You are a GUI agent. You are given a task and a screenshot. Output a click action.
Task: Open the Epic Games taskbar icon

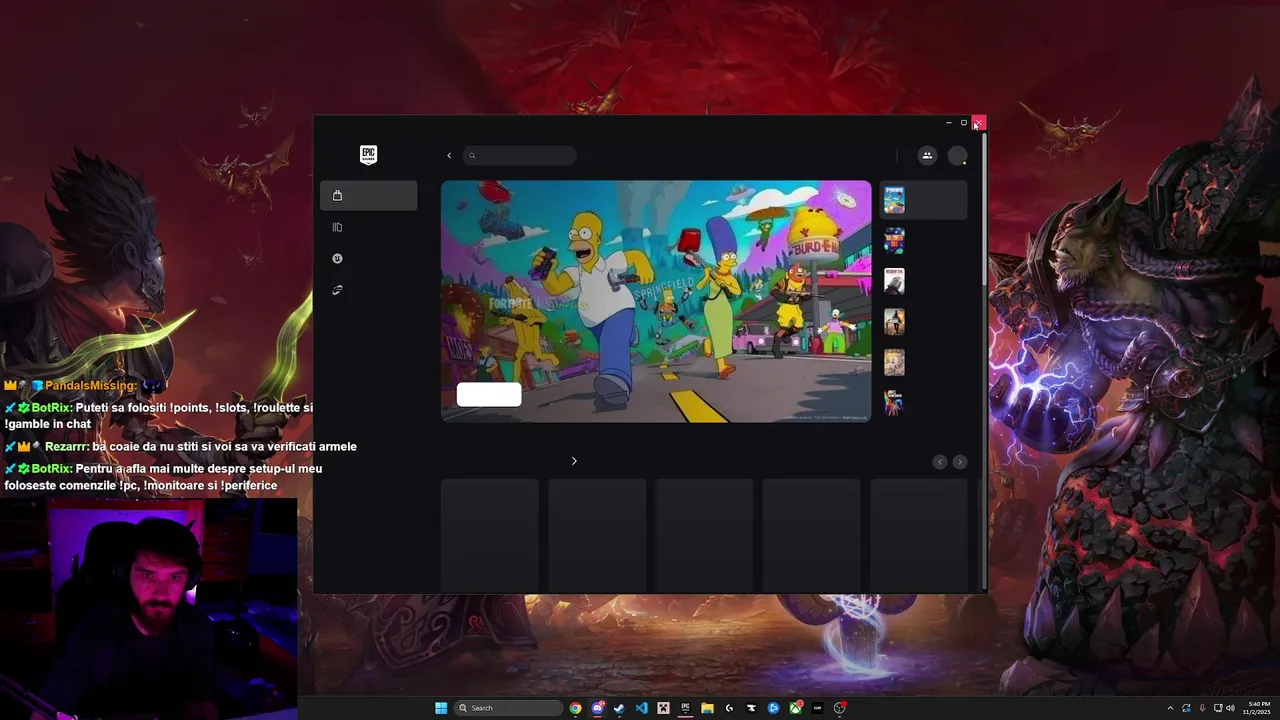coord(685,708)
